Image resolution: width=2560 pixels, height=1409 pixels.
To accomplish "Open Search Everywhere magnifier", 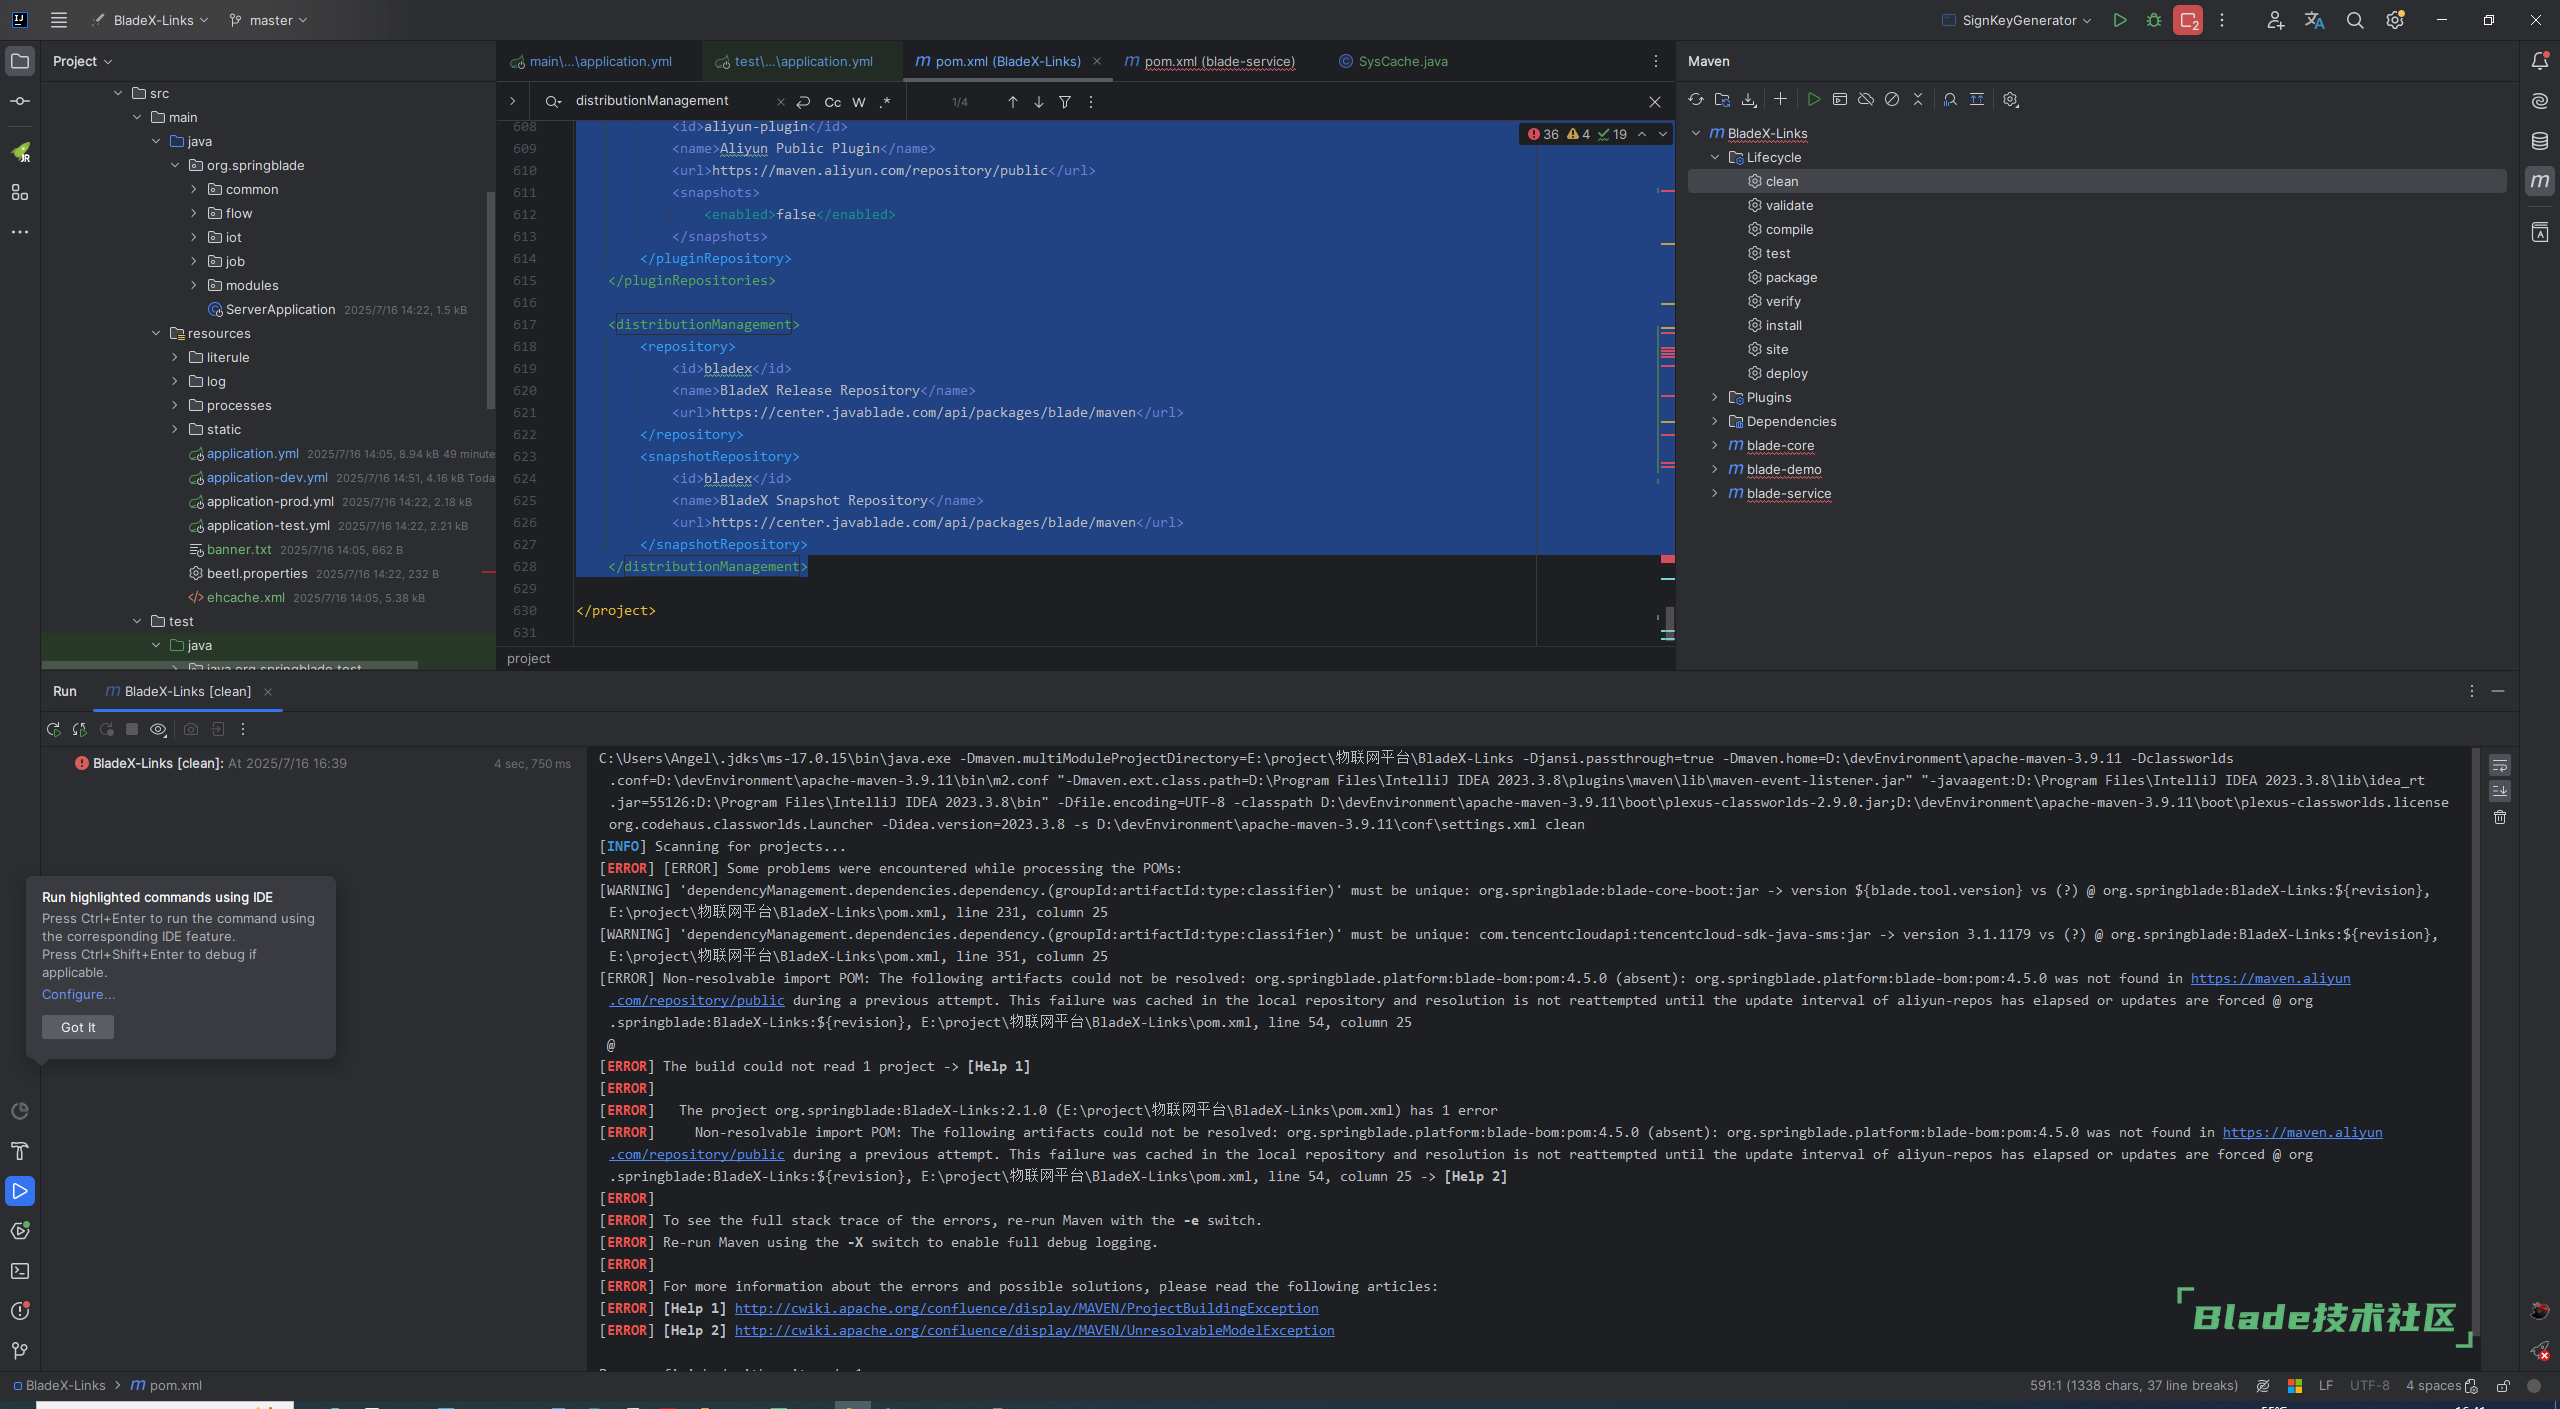I will pyautogui.click(x=2354, y=20).
